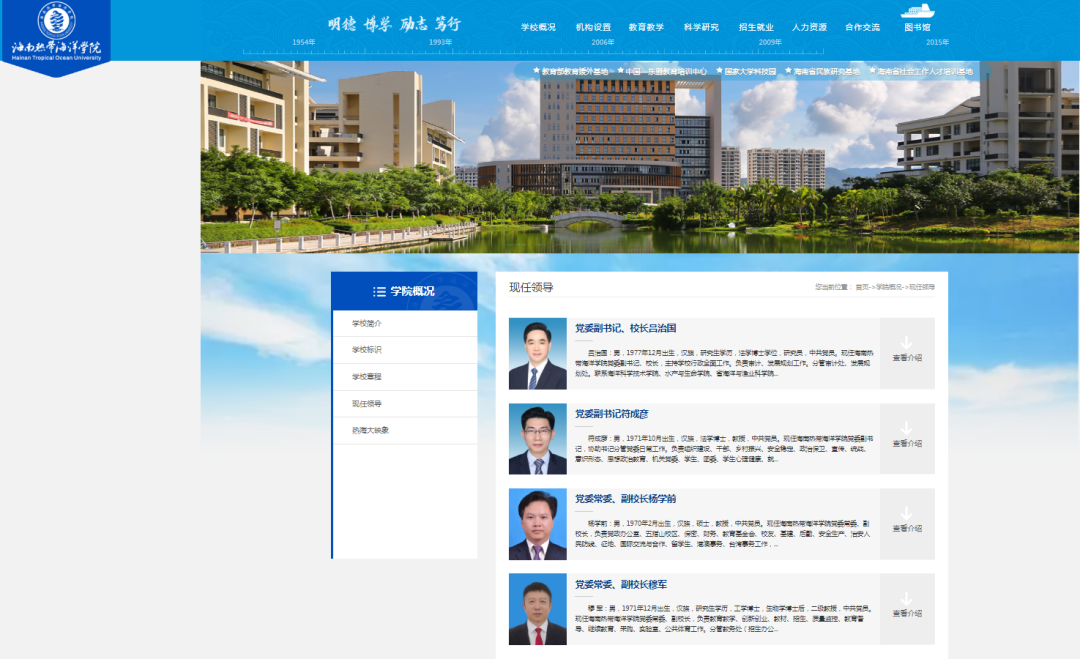Open the 机构设置 navigation menu
The image size is (1080, 659).
point(593,27)
